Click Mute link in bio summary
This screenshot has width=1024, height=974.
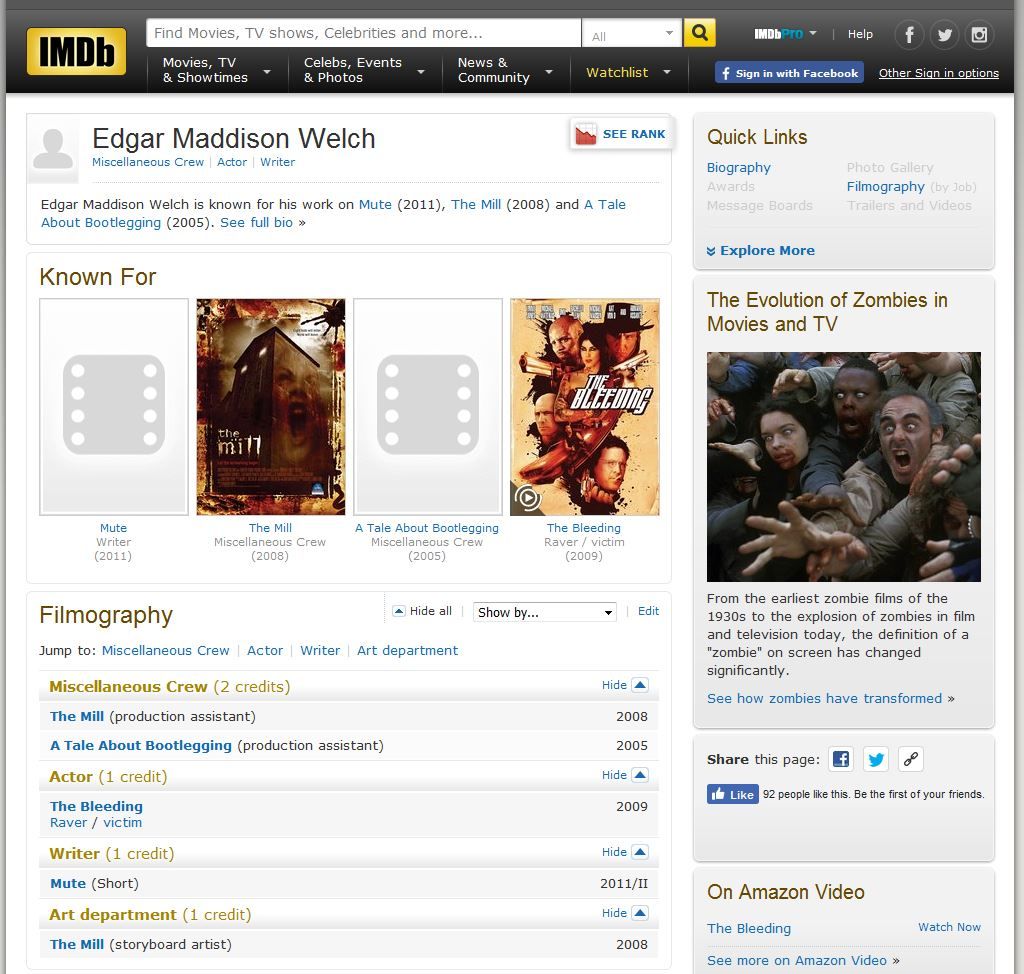tap(376, 204)
